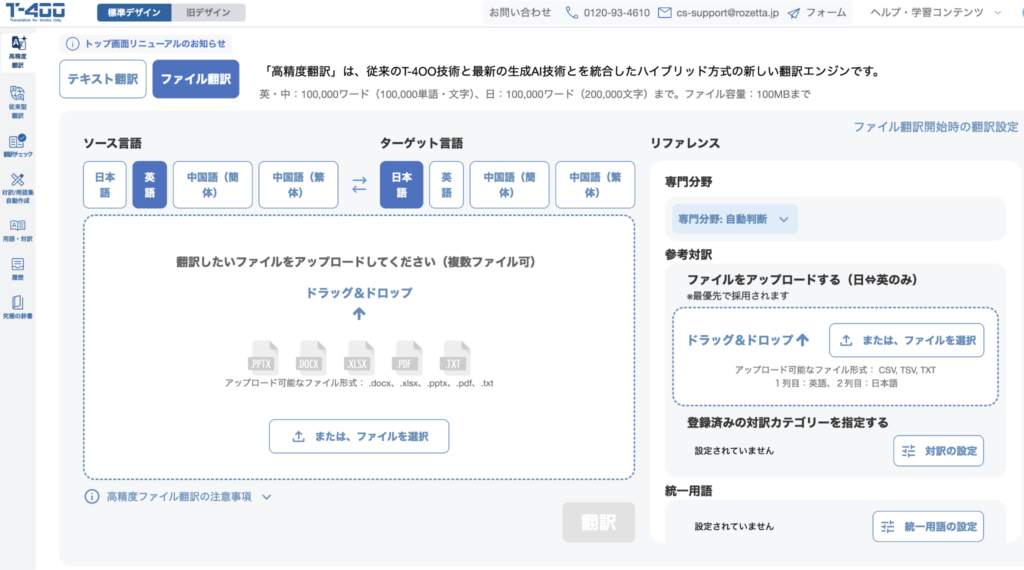Expand 高精度ファイル翻訳の注意事項 section
This screenshot has width=1024, height=570.
pyautogui.click(x=179, y=496)
